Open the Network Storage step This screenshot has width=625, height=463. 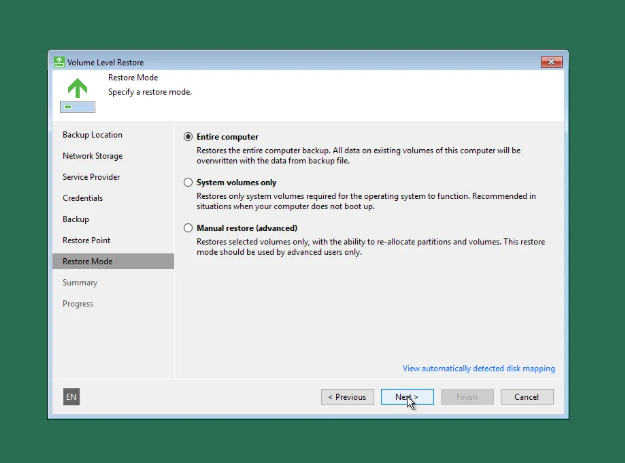(x=93, y=156)
